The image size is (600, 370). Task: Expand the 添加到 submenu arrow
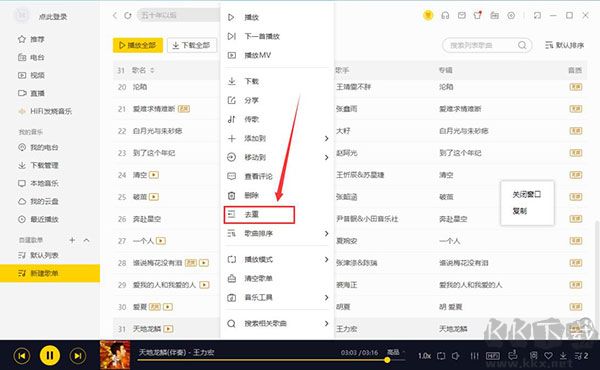pyautogui.click(x=326, y=139)
